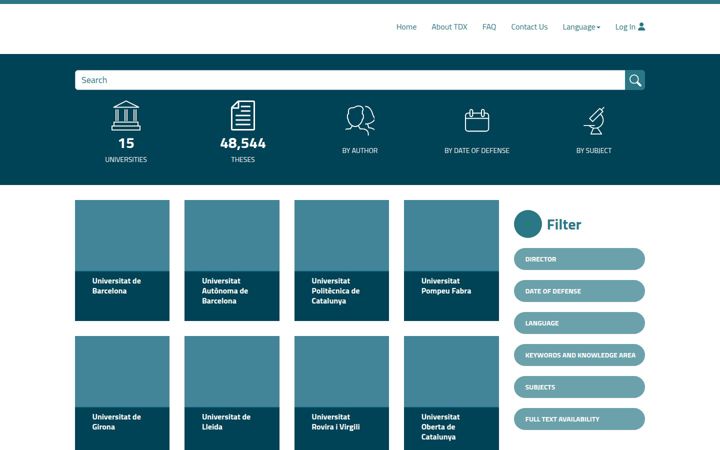
Task: Click into the Search text field
Action: click(x=350, y=80)
